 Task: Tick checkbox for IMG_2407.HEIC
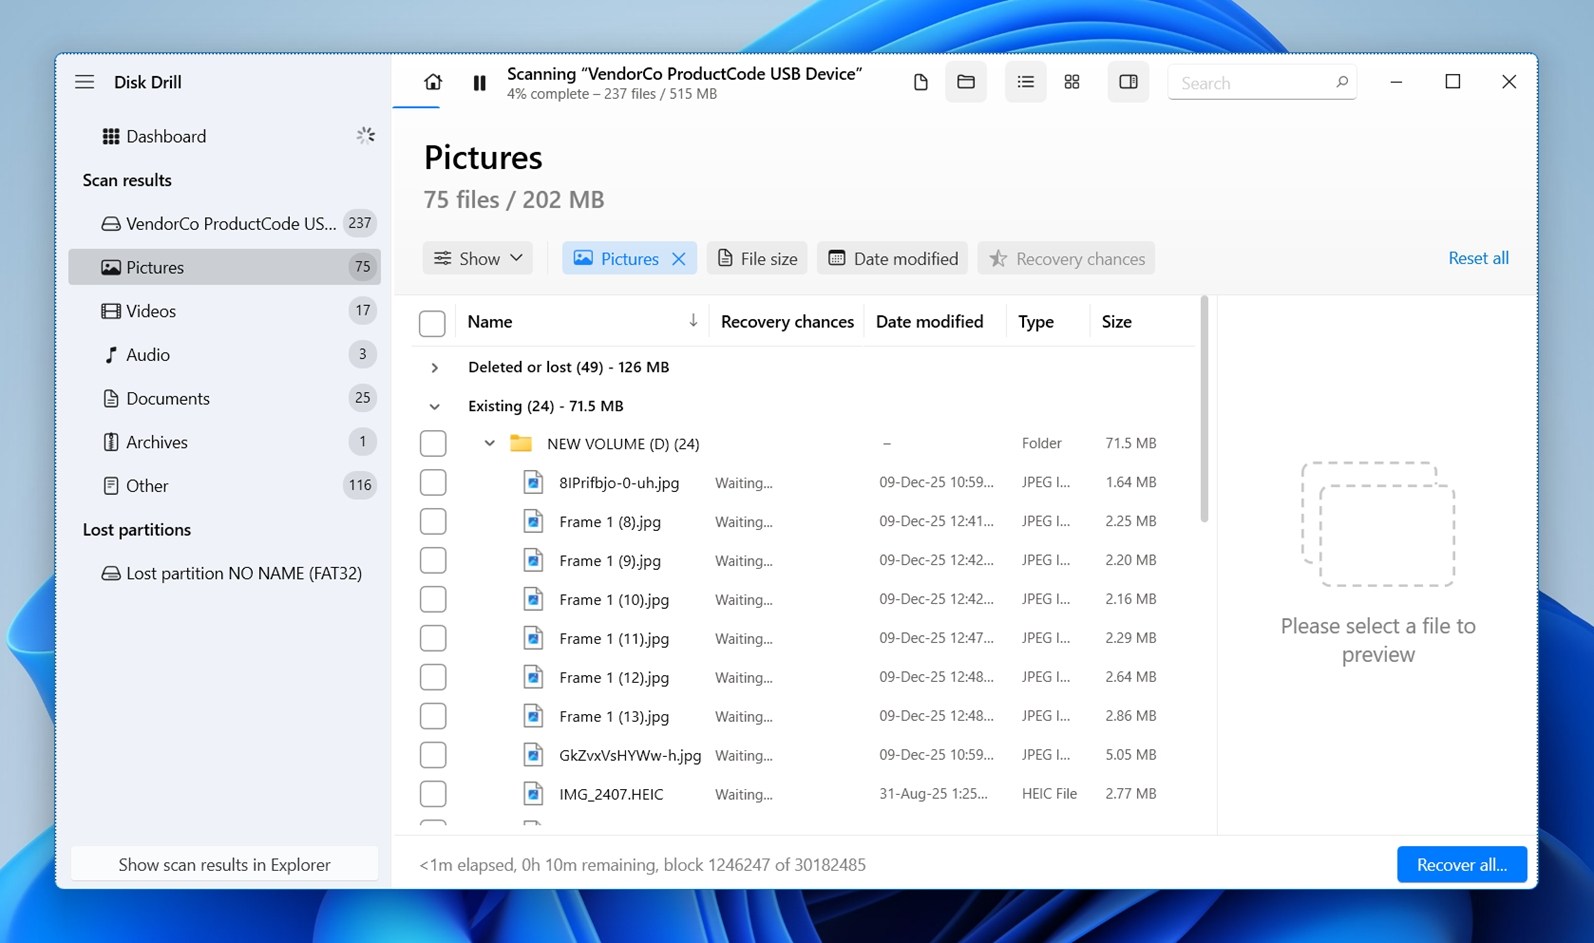(433, 794)
